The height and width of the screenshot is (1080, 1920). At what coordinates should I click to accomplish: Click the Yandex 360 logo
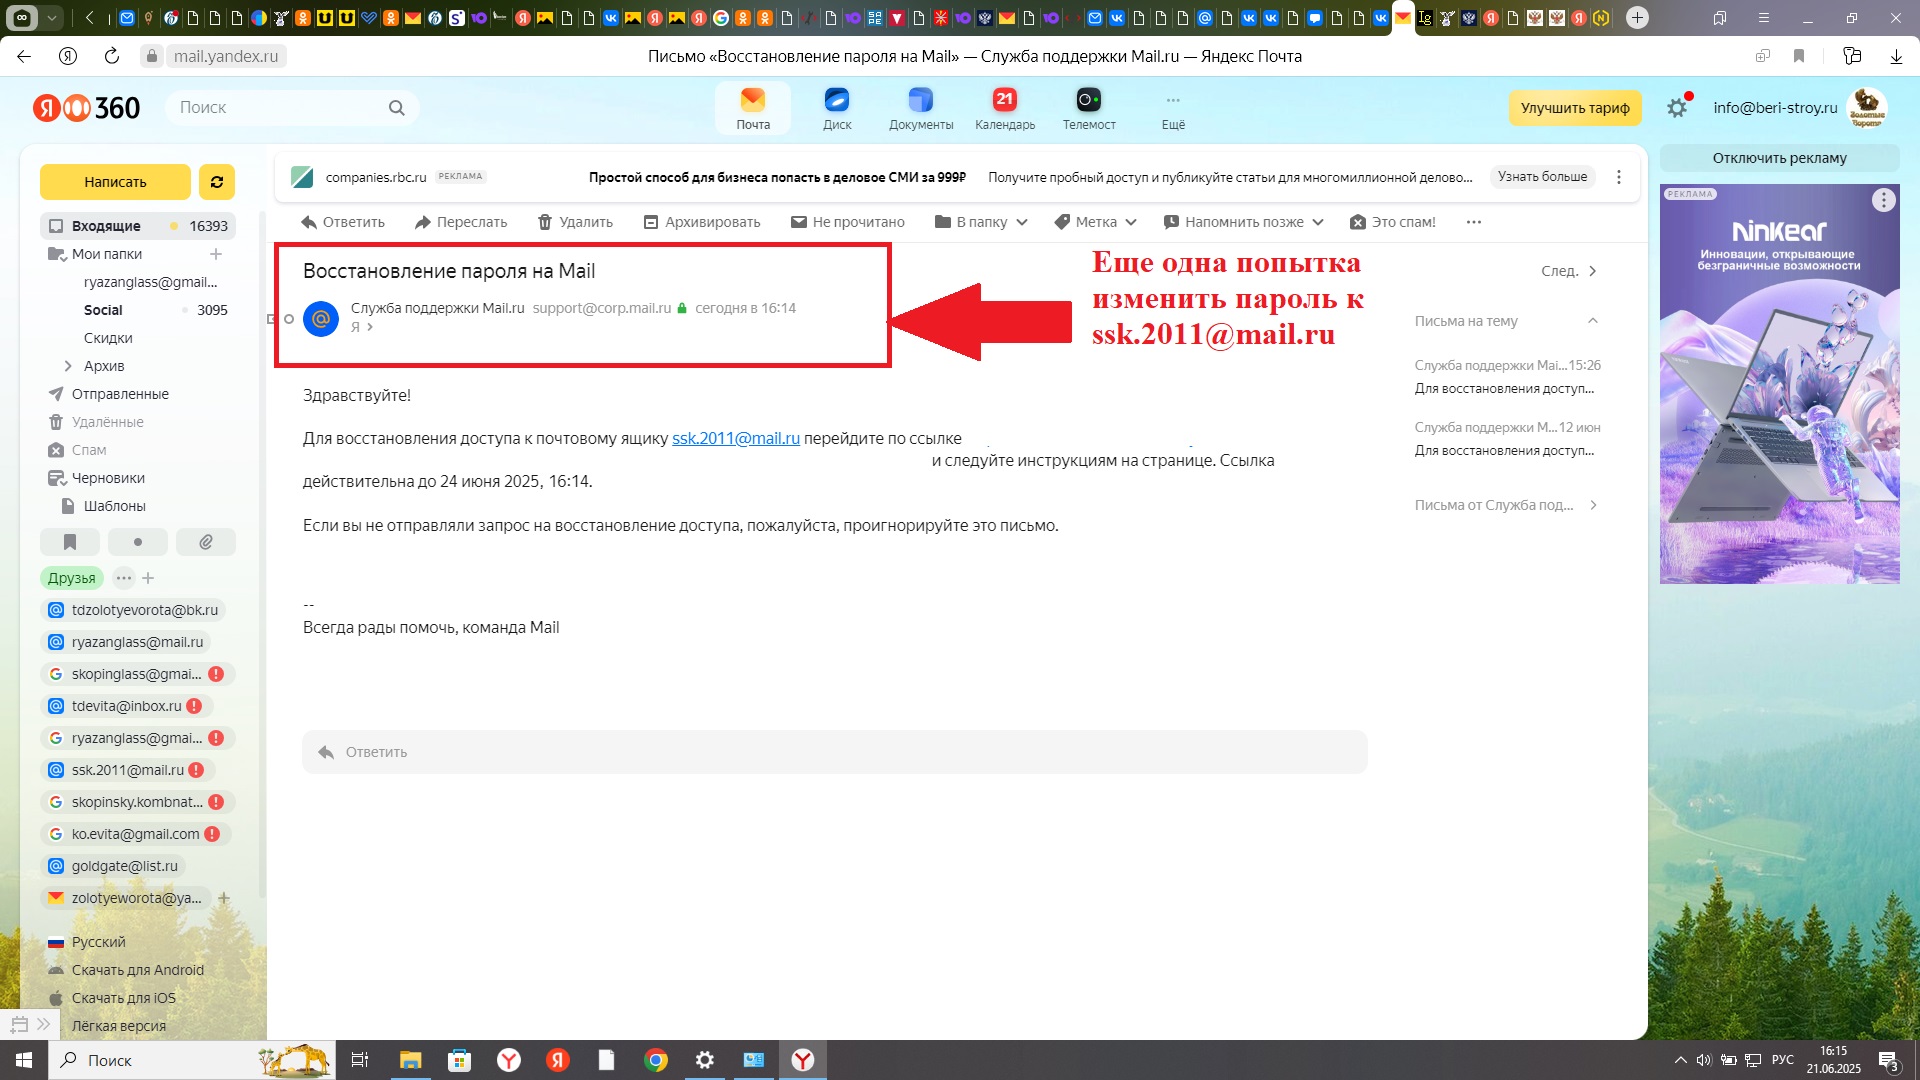(87, 108)
